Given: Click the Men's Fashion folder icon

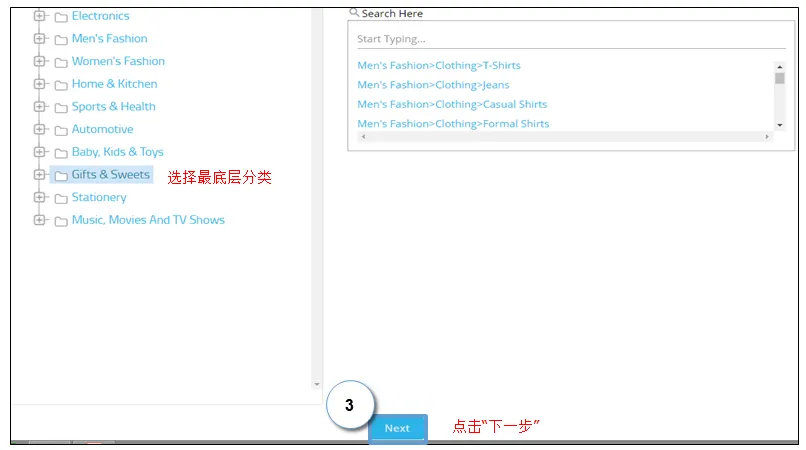Looking at the screenshot, I should [x=61, y=40].
